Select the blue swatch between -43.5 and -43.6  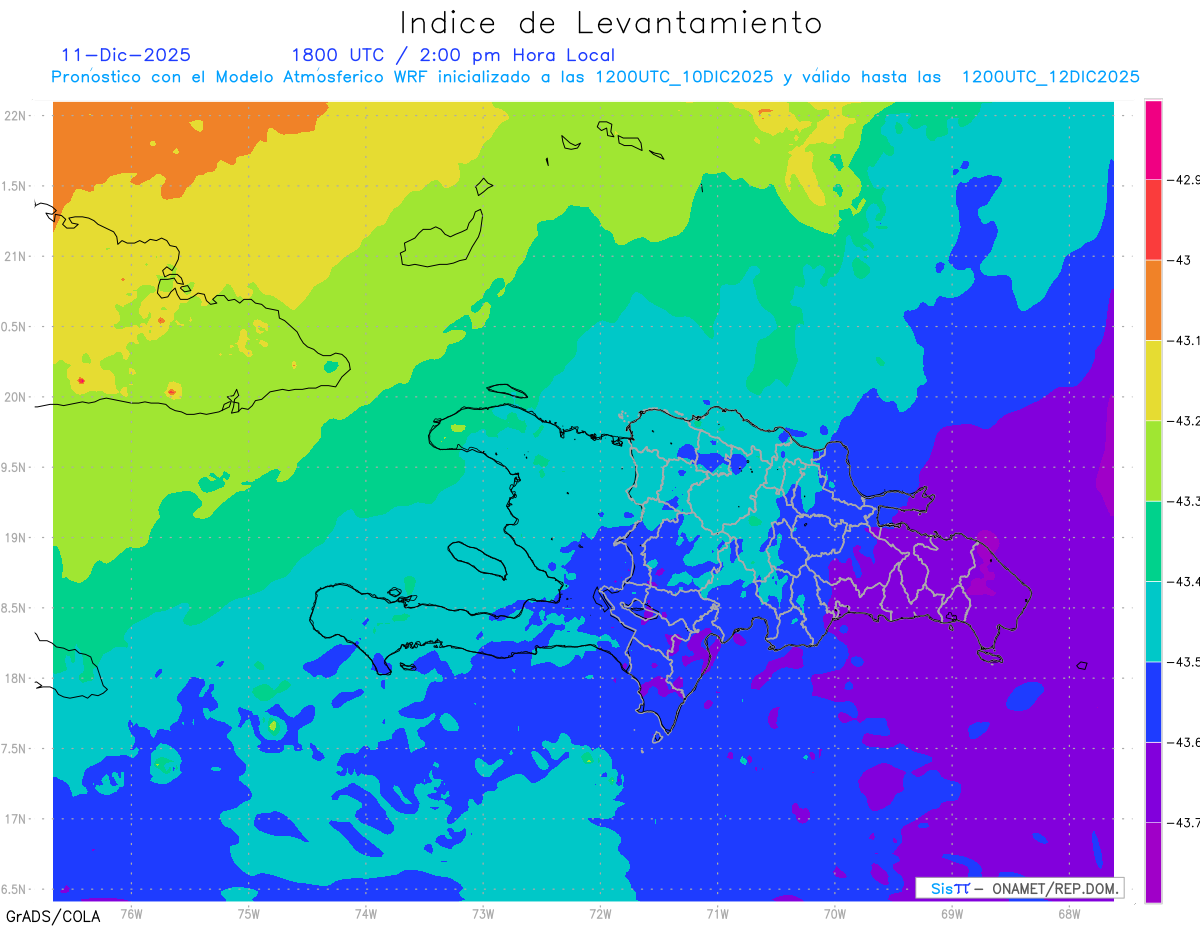point(1153,702)
